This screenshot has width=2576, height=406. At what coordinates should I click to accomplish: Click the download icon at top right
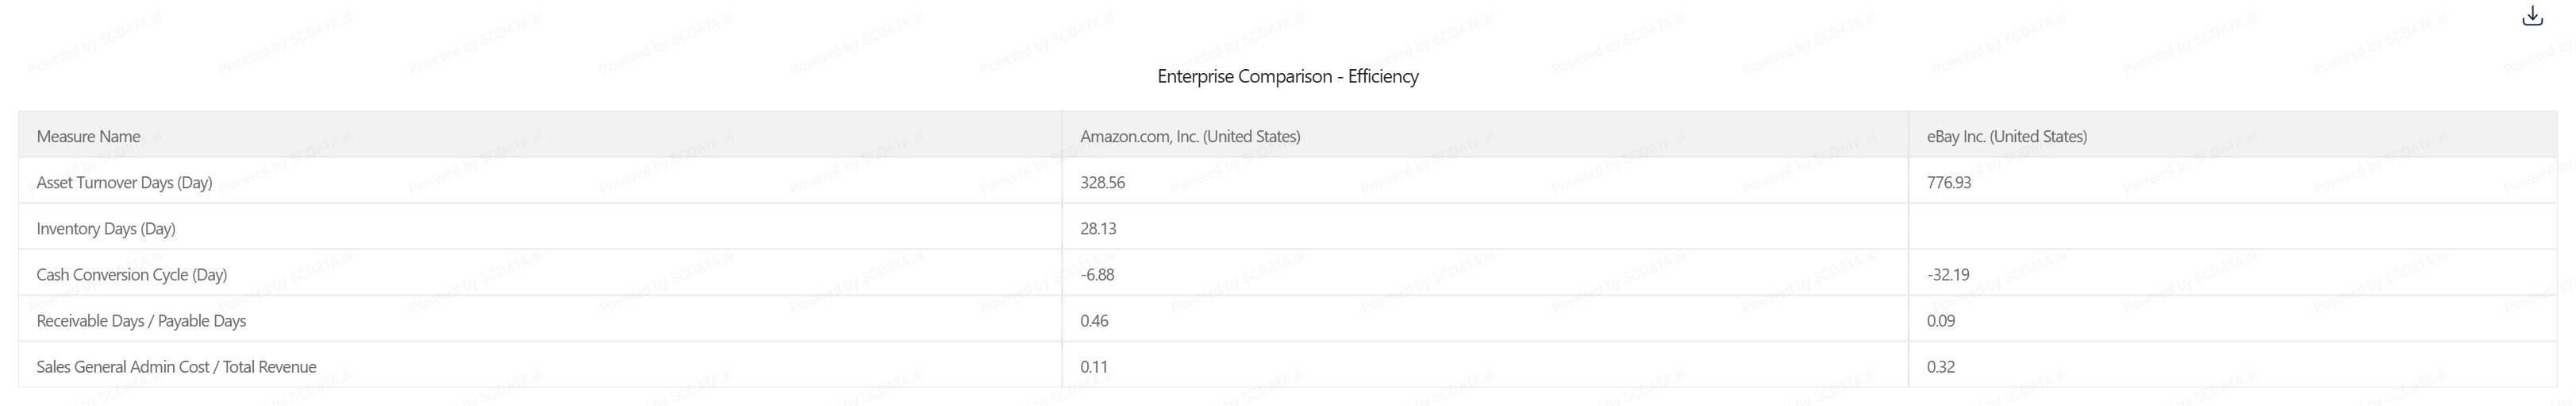(2532, 16)
